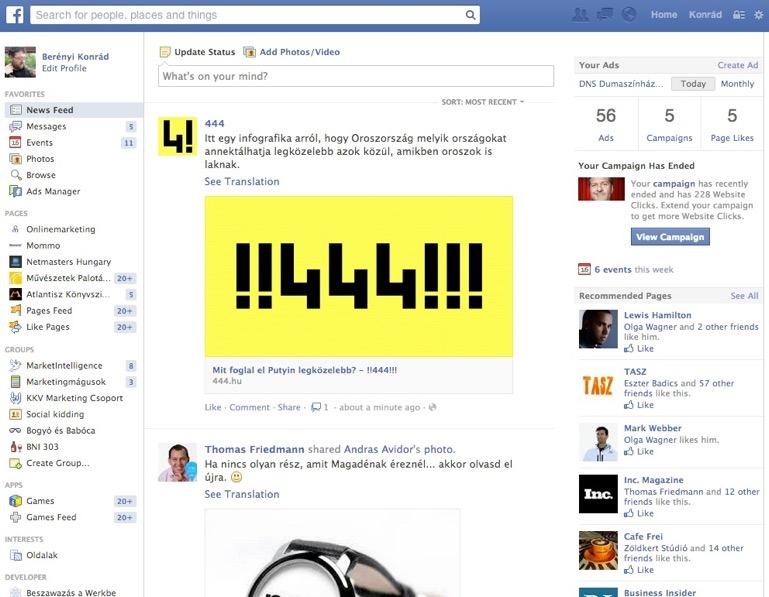Click Share under the 444 post
Image resolution: width=769 pixels, height=597 pixels.
tap(289, 407)
